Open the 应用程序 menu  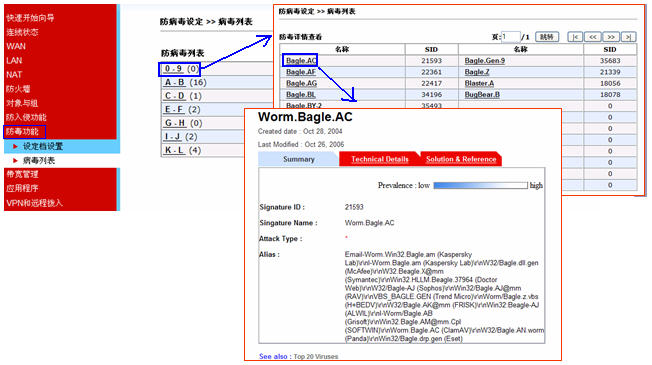22,188
